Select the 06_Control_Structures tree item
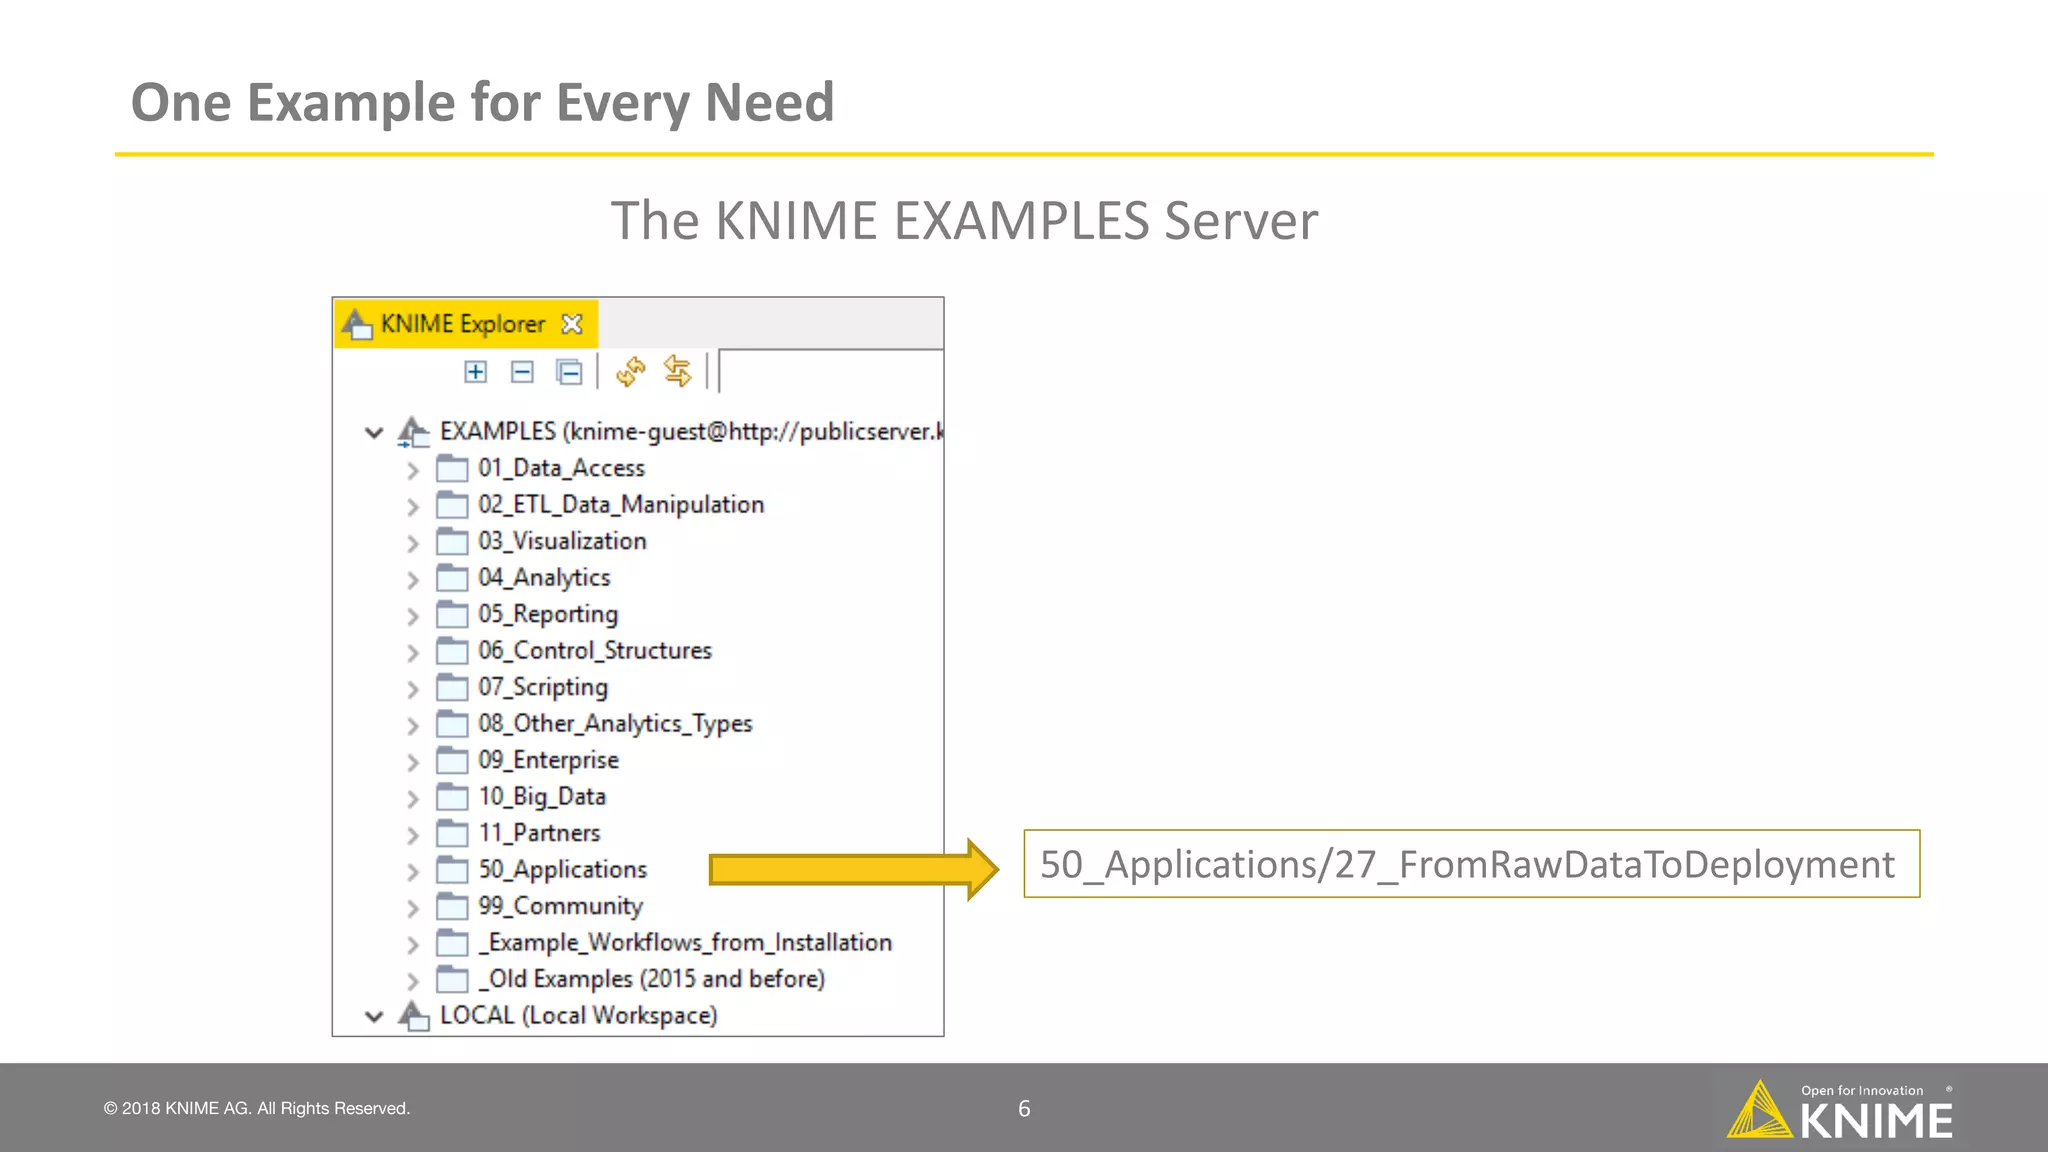 coord(594,651)
